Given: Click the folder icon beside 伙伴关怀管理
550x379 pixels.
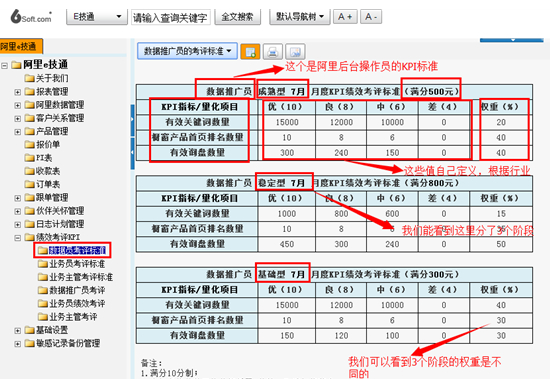Looking at the screenshot, I should pos(29,211).
